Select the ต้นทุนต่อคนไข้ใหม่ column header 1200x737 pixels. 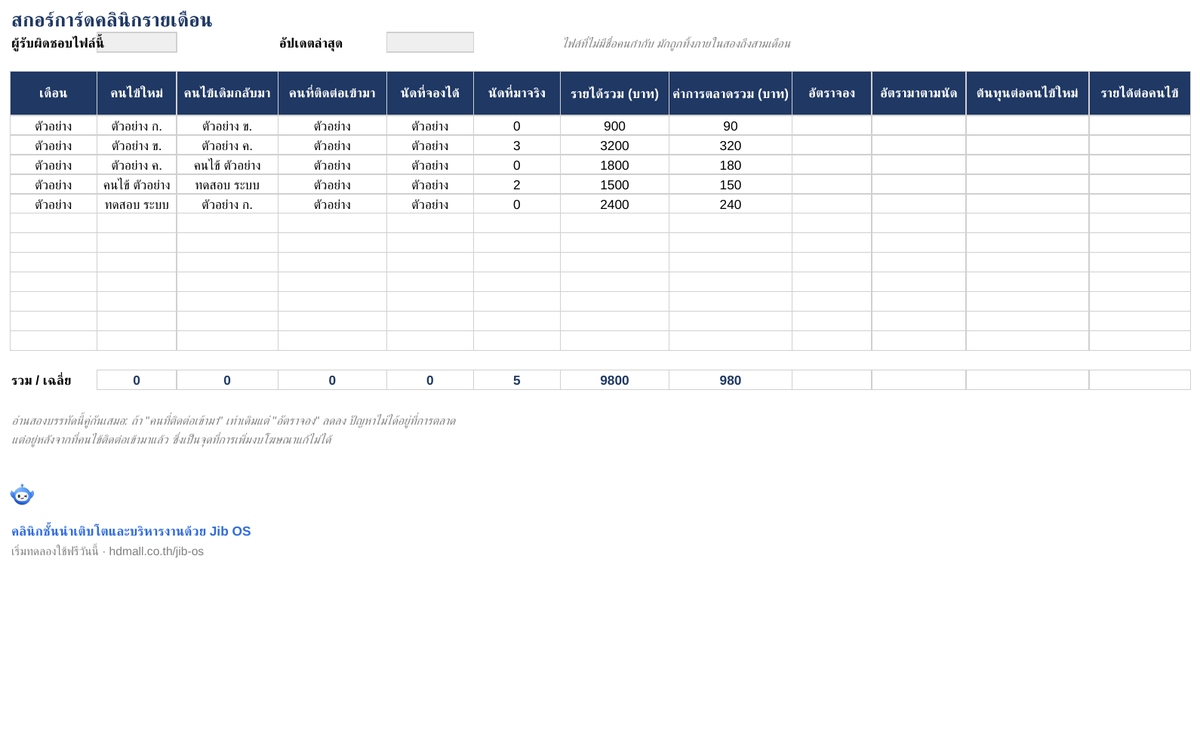click(x=1028, y=93)
